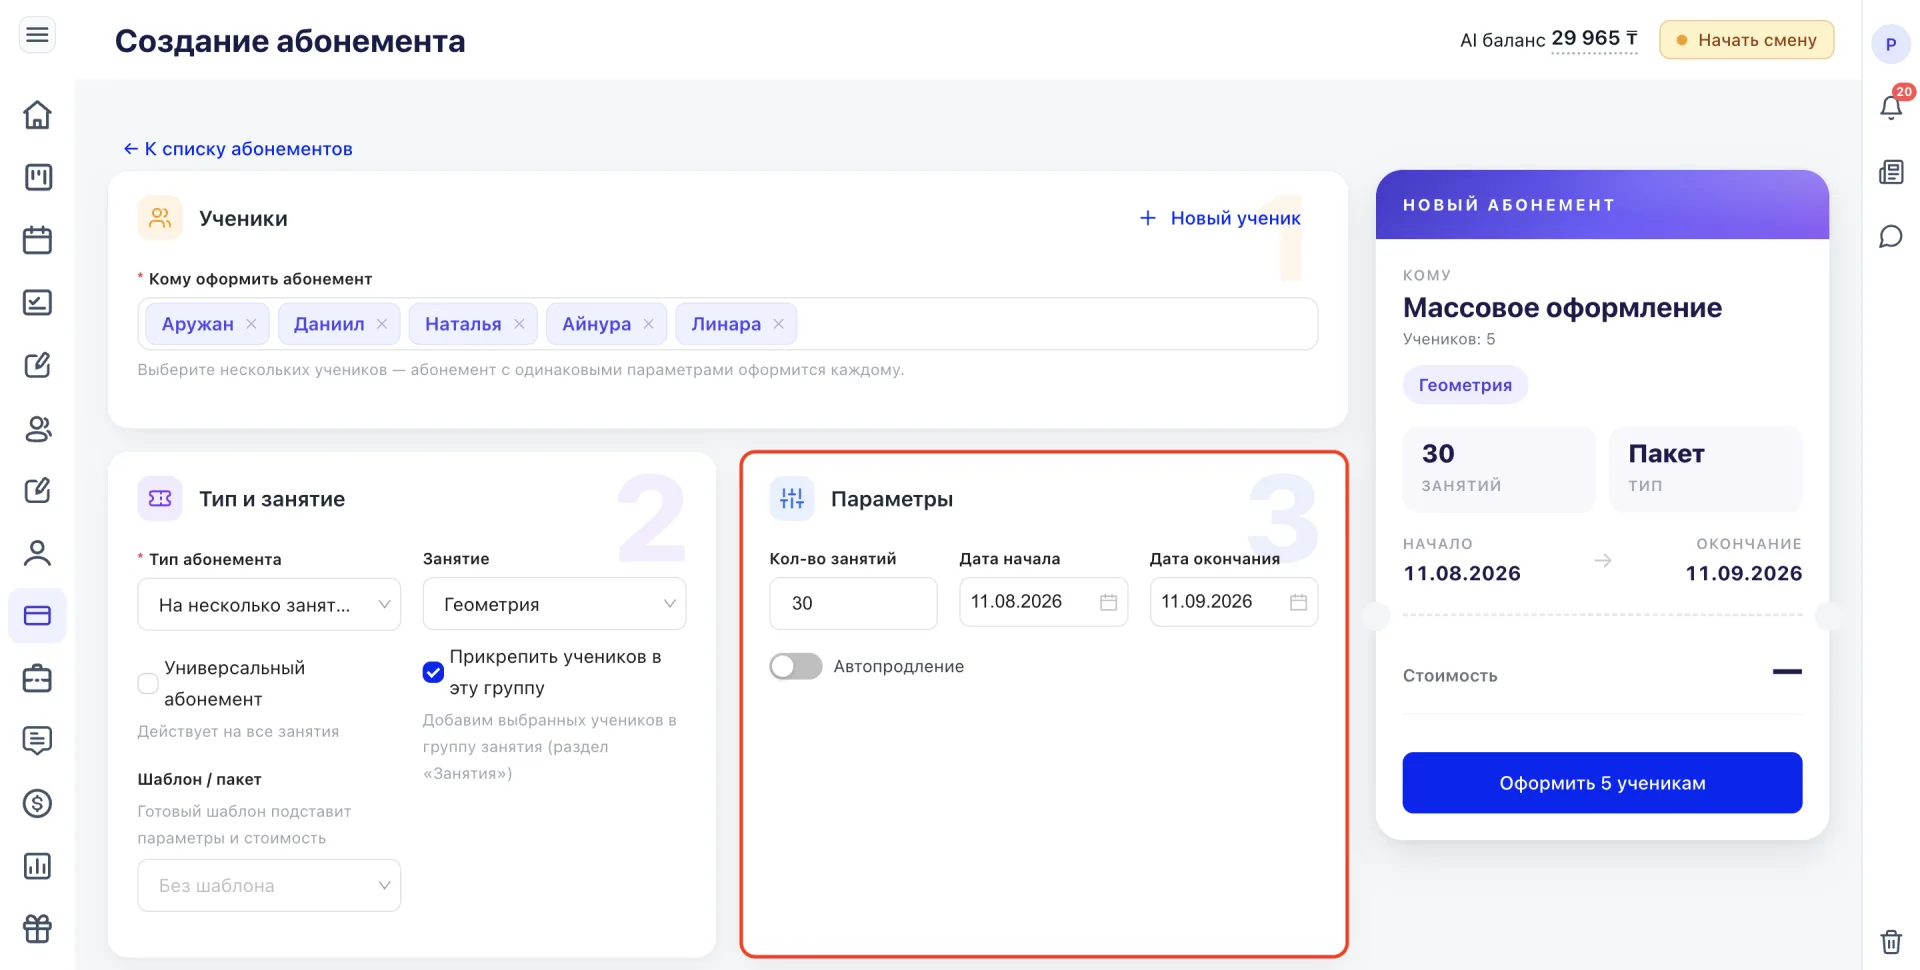This screenshot has height=970, width=1920.
Task: Open the card subscriptions sidebar icon
Action: coord(37,615)
